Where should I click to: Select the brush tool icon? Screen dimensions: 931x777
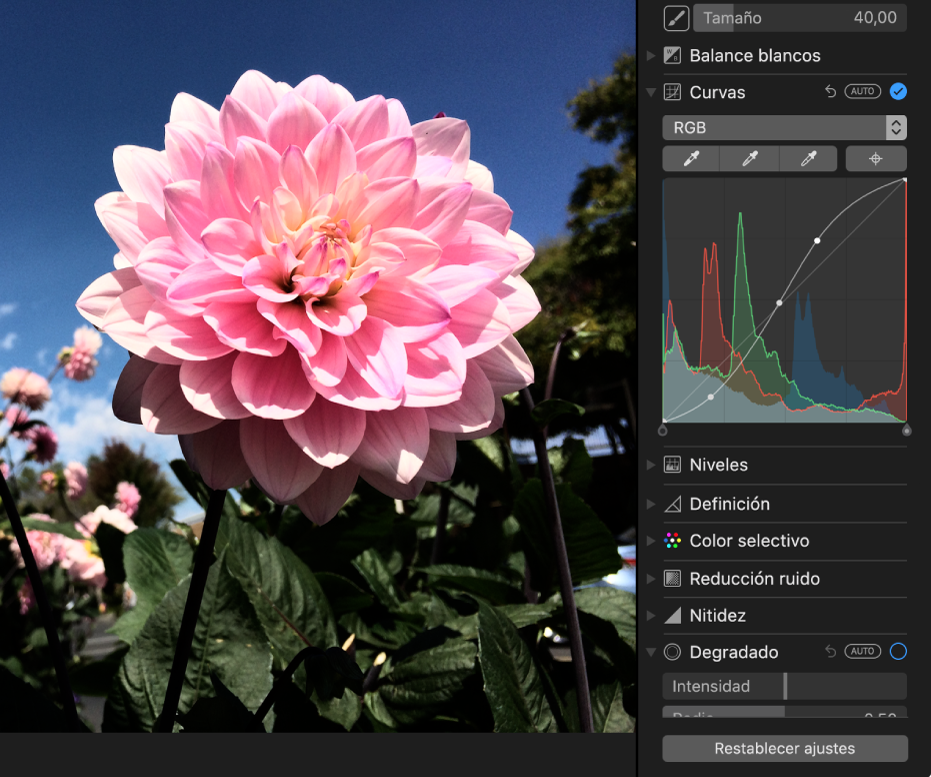tap(676, 18)
